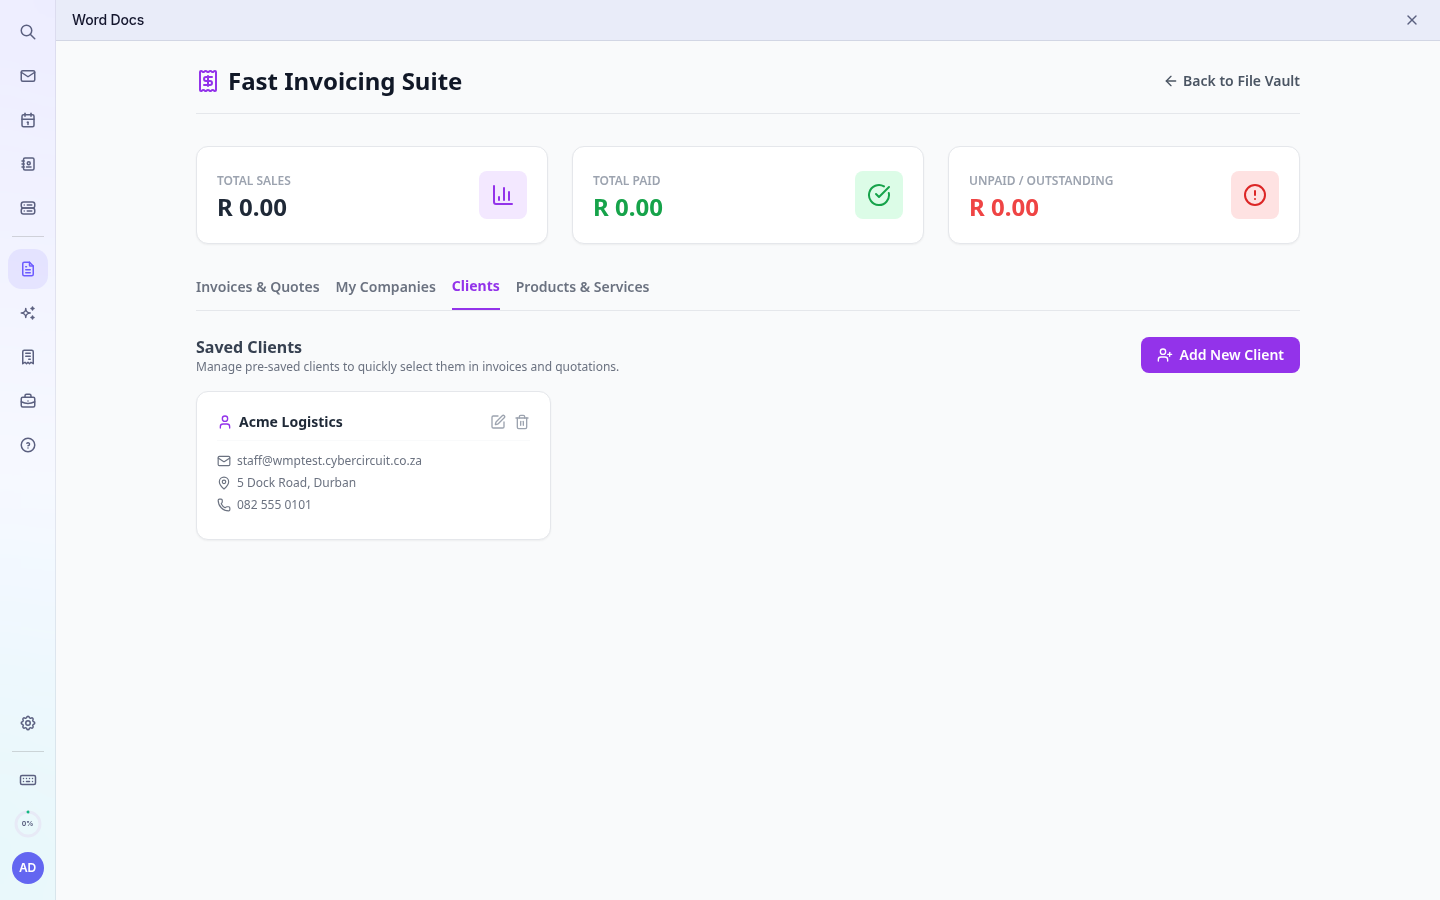Open the help question mark icon
The height and width of the screenshot is (900, 1440).
[x=28, y=445]
